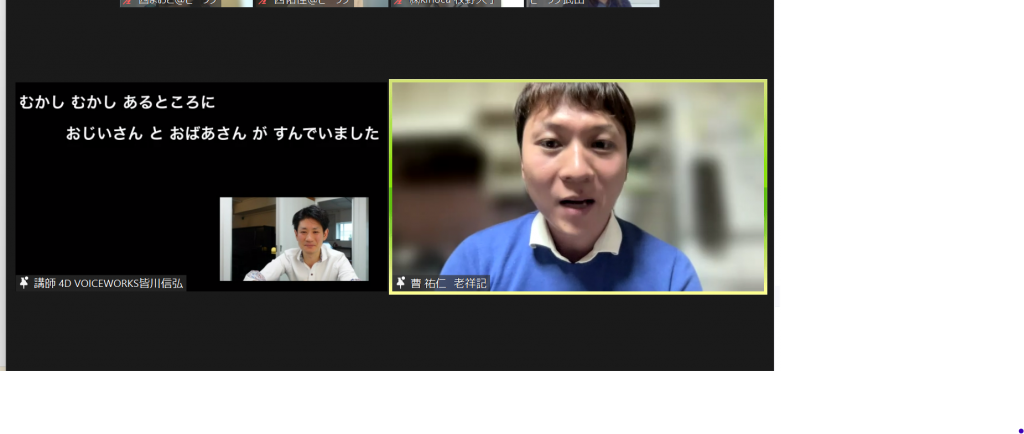Click the text むかし むかし あるところに
The image size is (1024, 434).
click(117, 102)
